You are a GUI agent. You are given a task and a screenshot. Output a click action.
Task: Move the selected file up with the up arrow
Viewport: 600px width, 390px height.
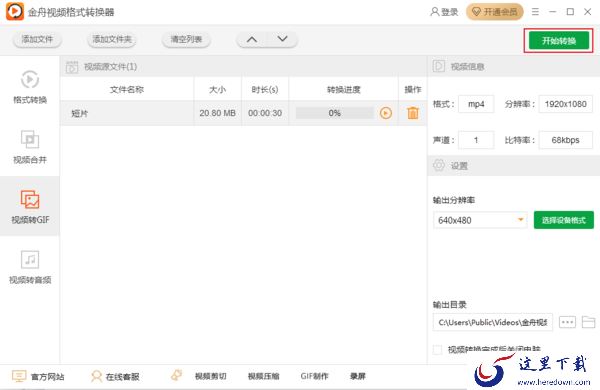point(251,39)
